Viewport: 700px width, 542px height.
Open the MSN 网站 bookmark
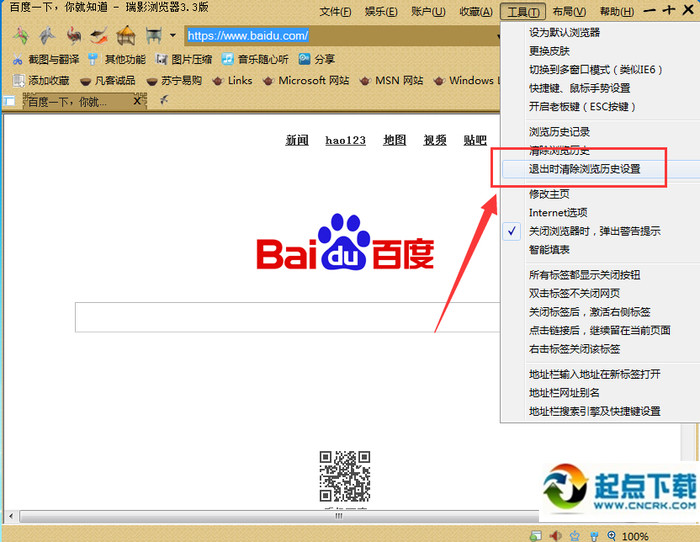[392, 80]
